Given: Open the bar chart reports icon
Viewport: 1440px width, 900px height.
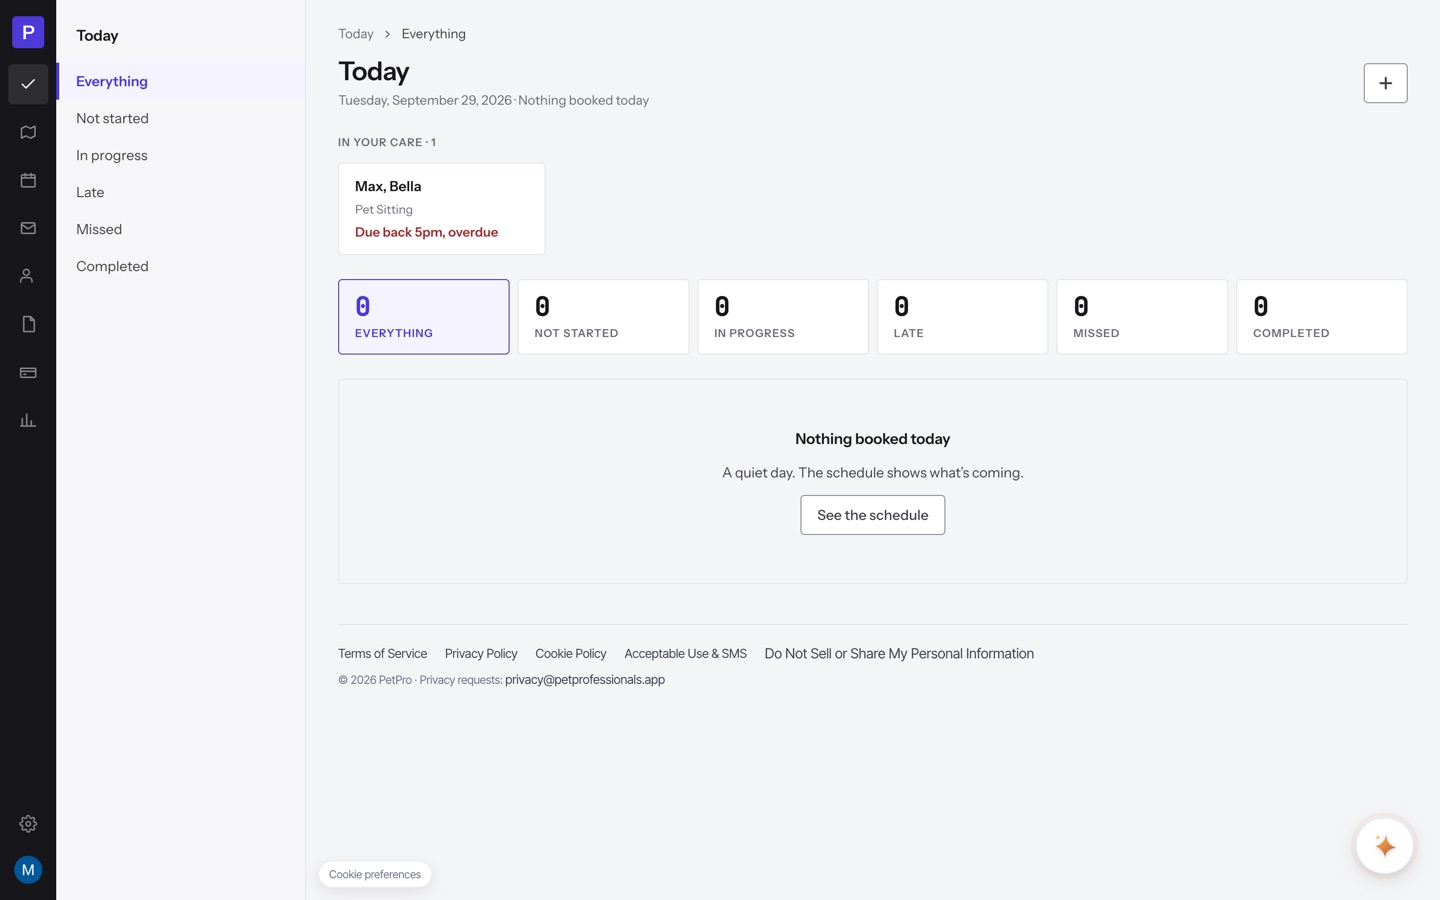Looking at the screenshot, I should pyautogui.click(x=28, y=420).
